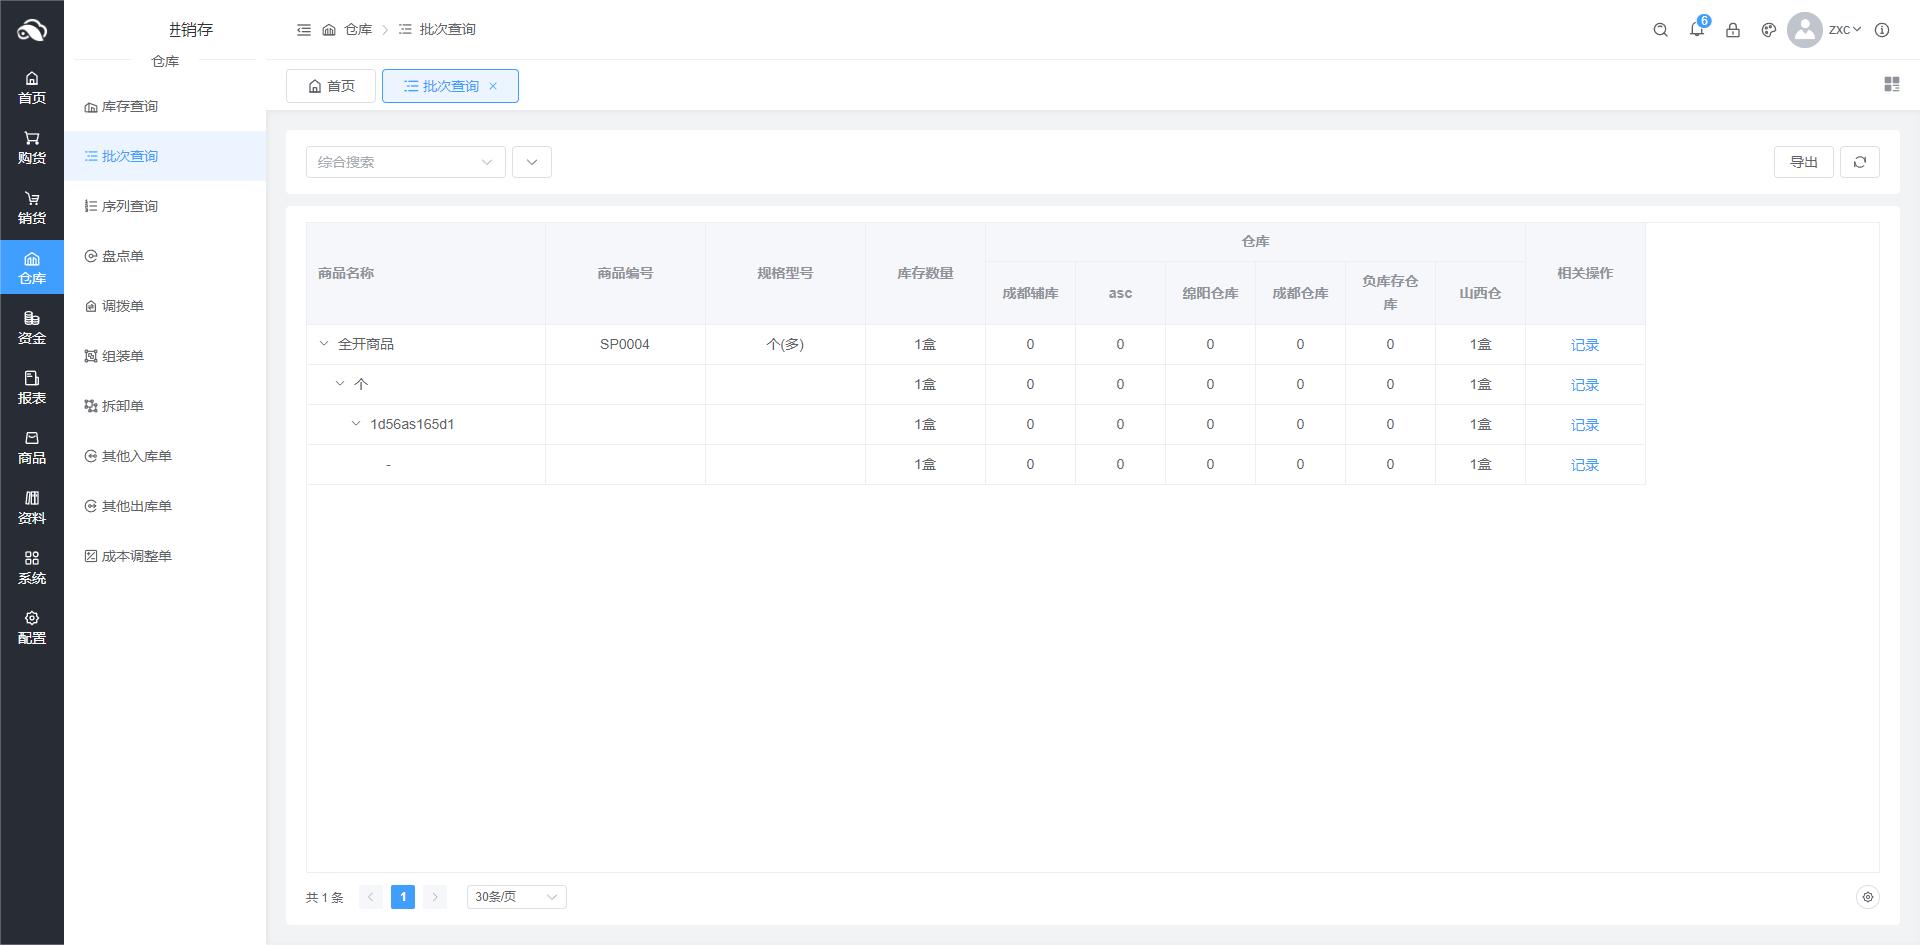Open the notifications bell icon

1697,30
